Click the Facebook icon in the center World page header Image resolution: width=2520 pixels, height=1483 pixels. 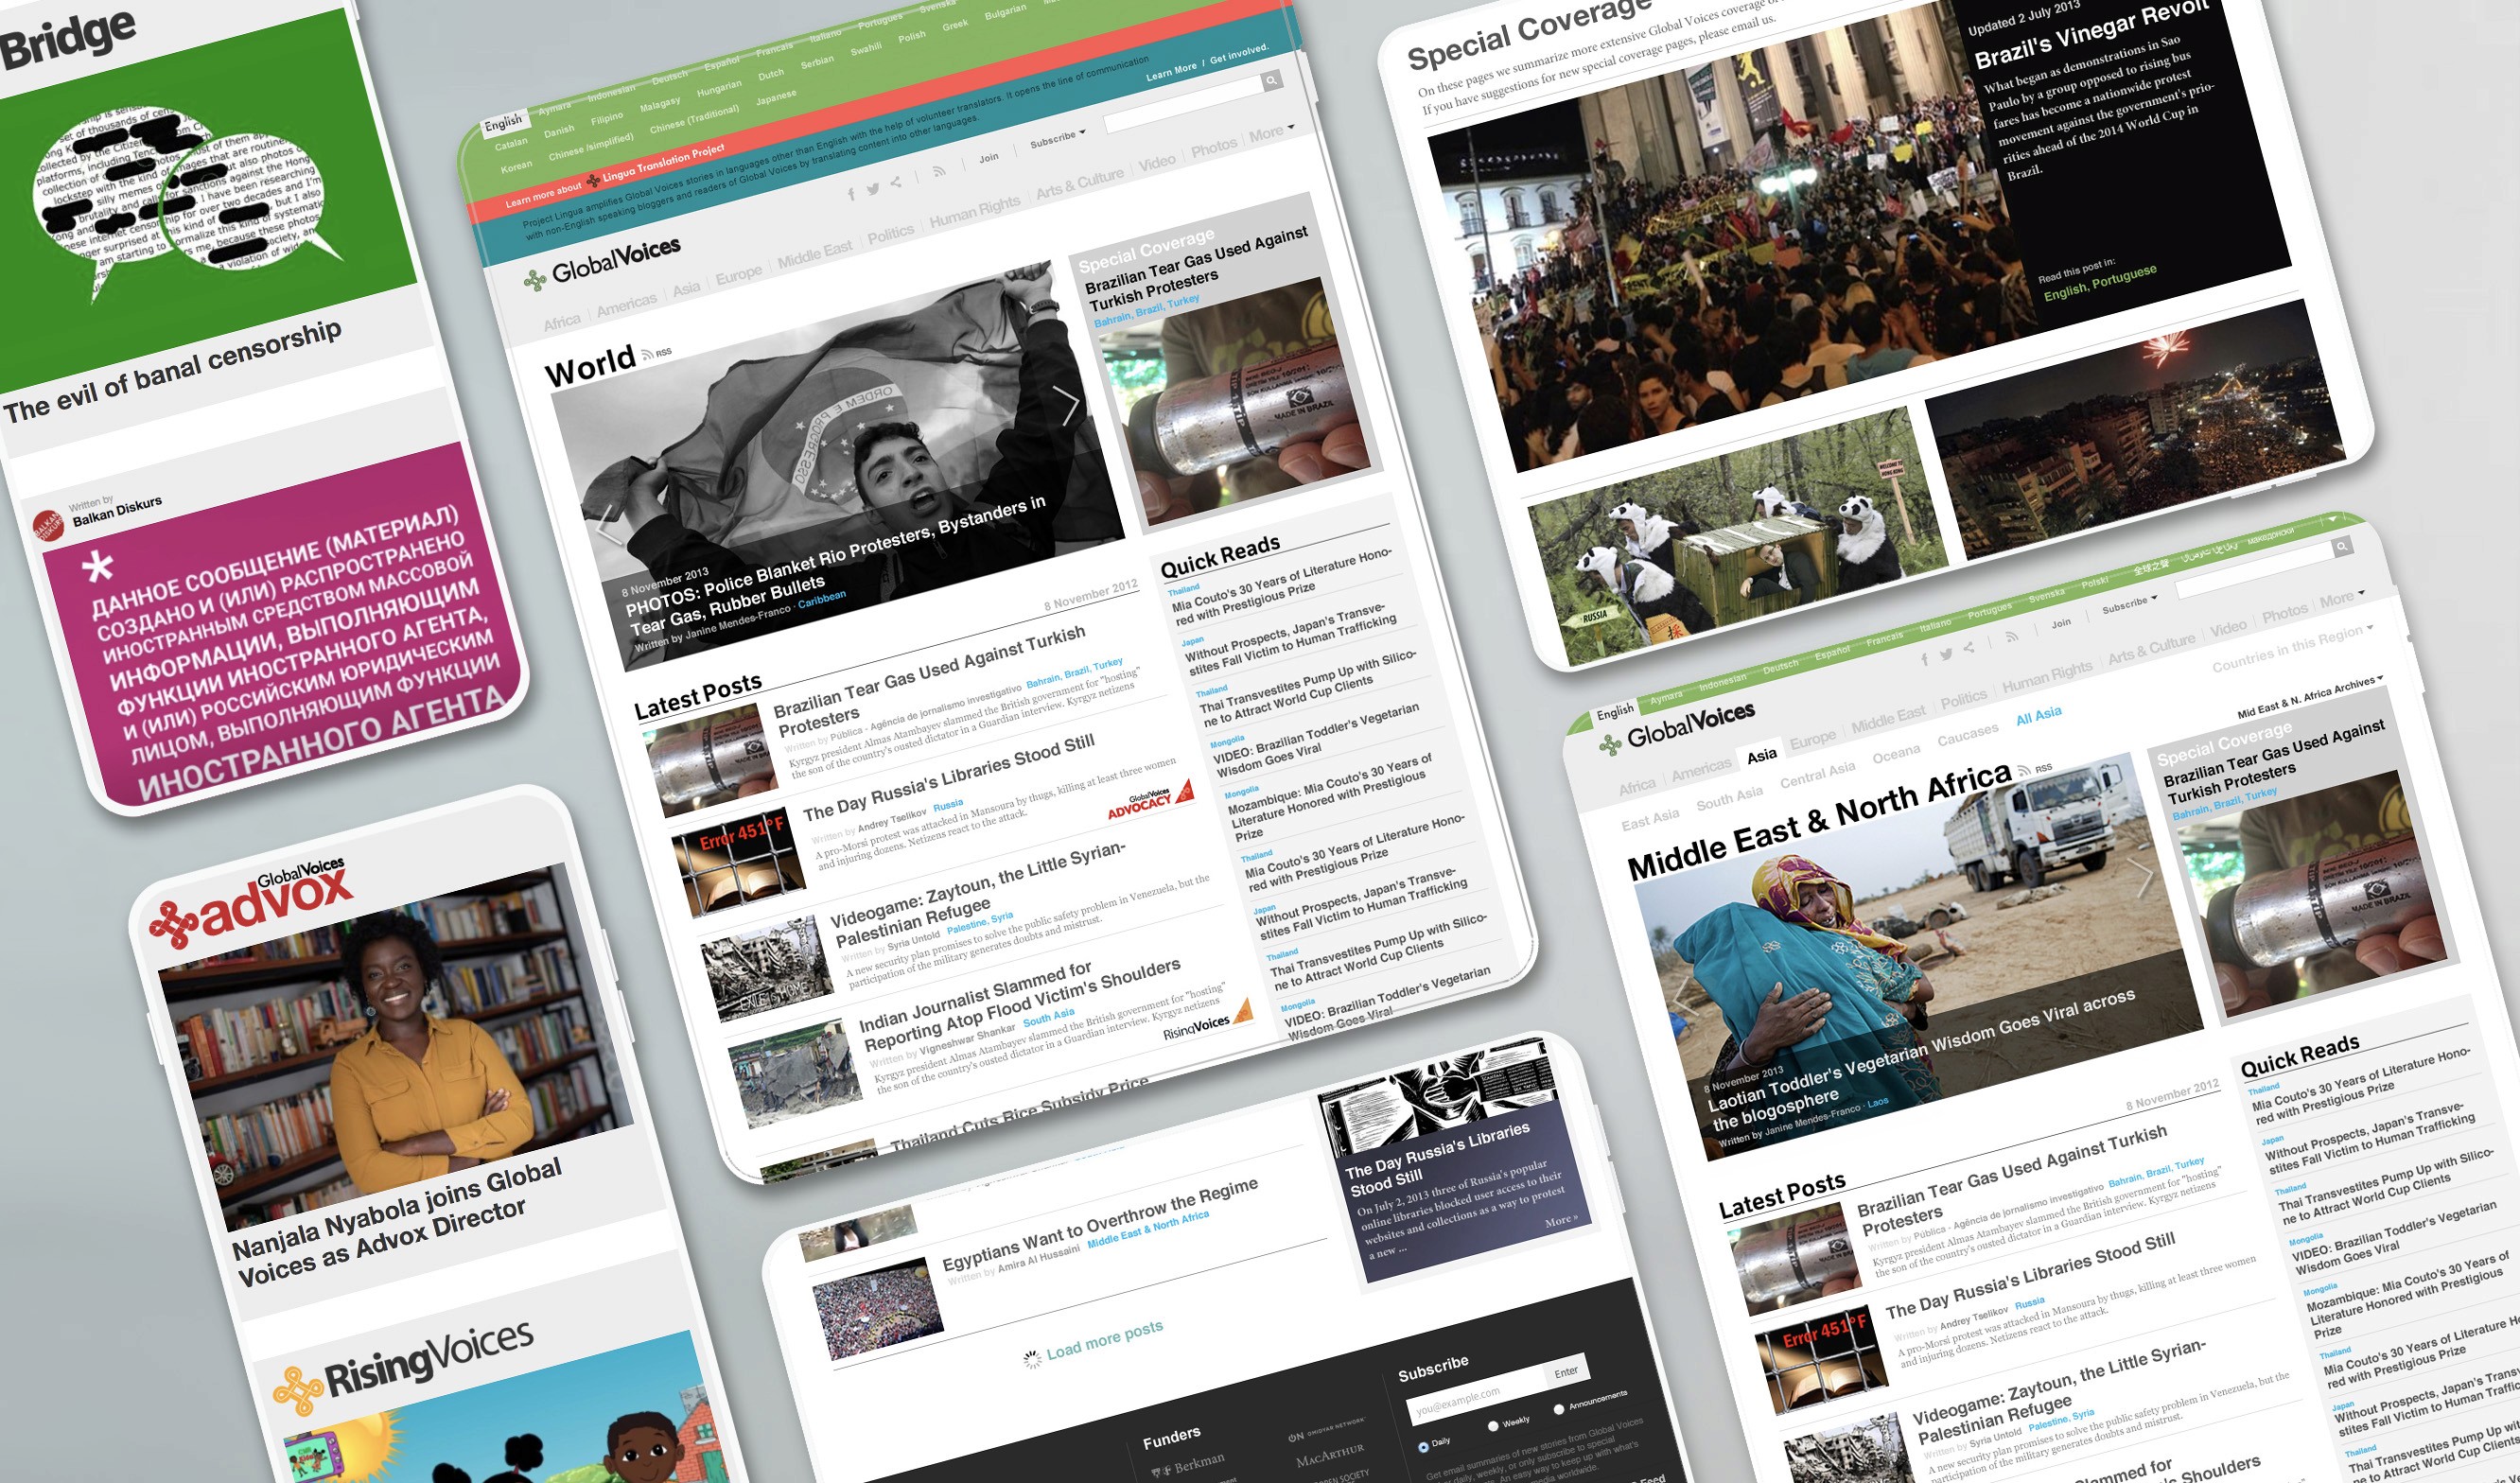(x=851, y=194)
